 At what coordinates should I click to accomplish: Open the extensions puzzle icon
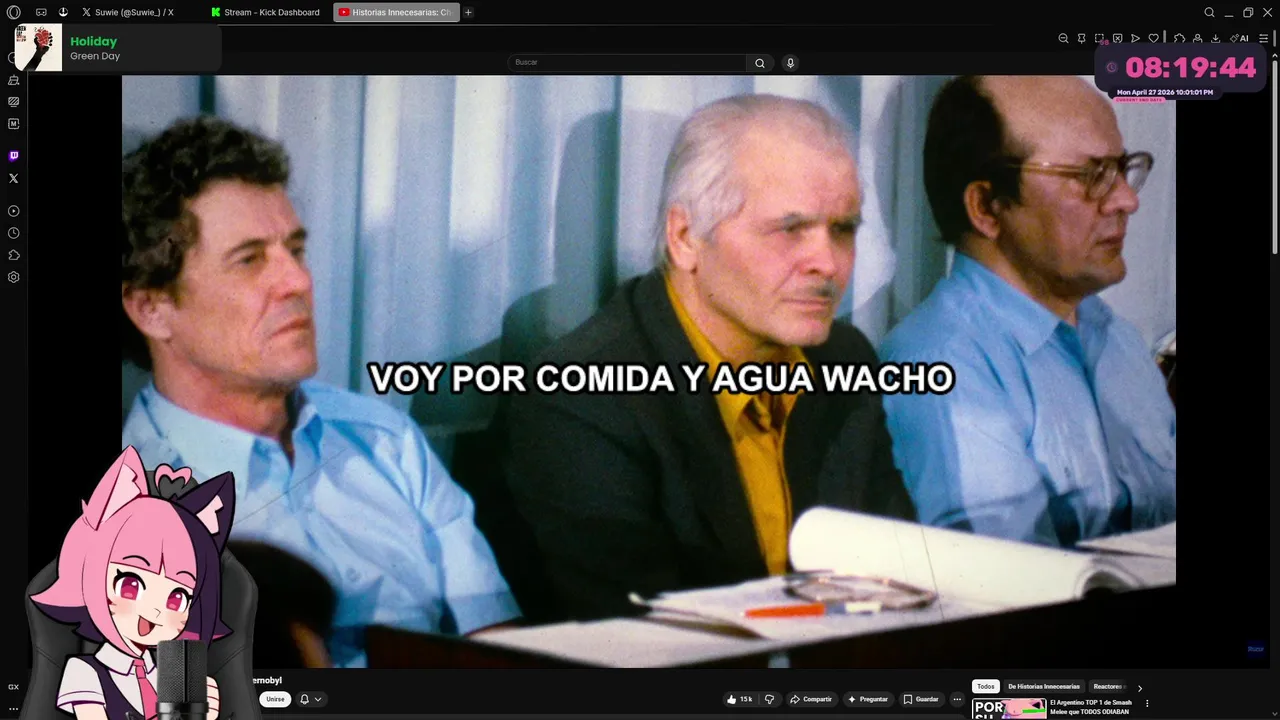1179,38
